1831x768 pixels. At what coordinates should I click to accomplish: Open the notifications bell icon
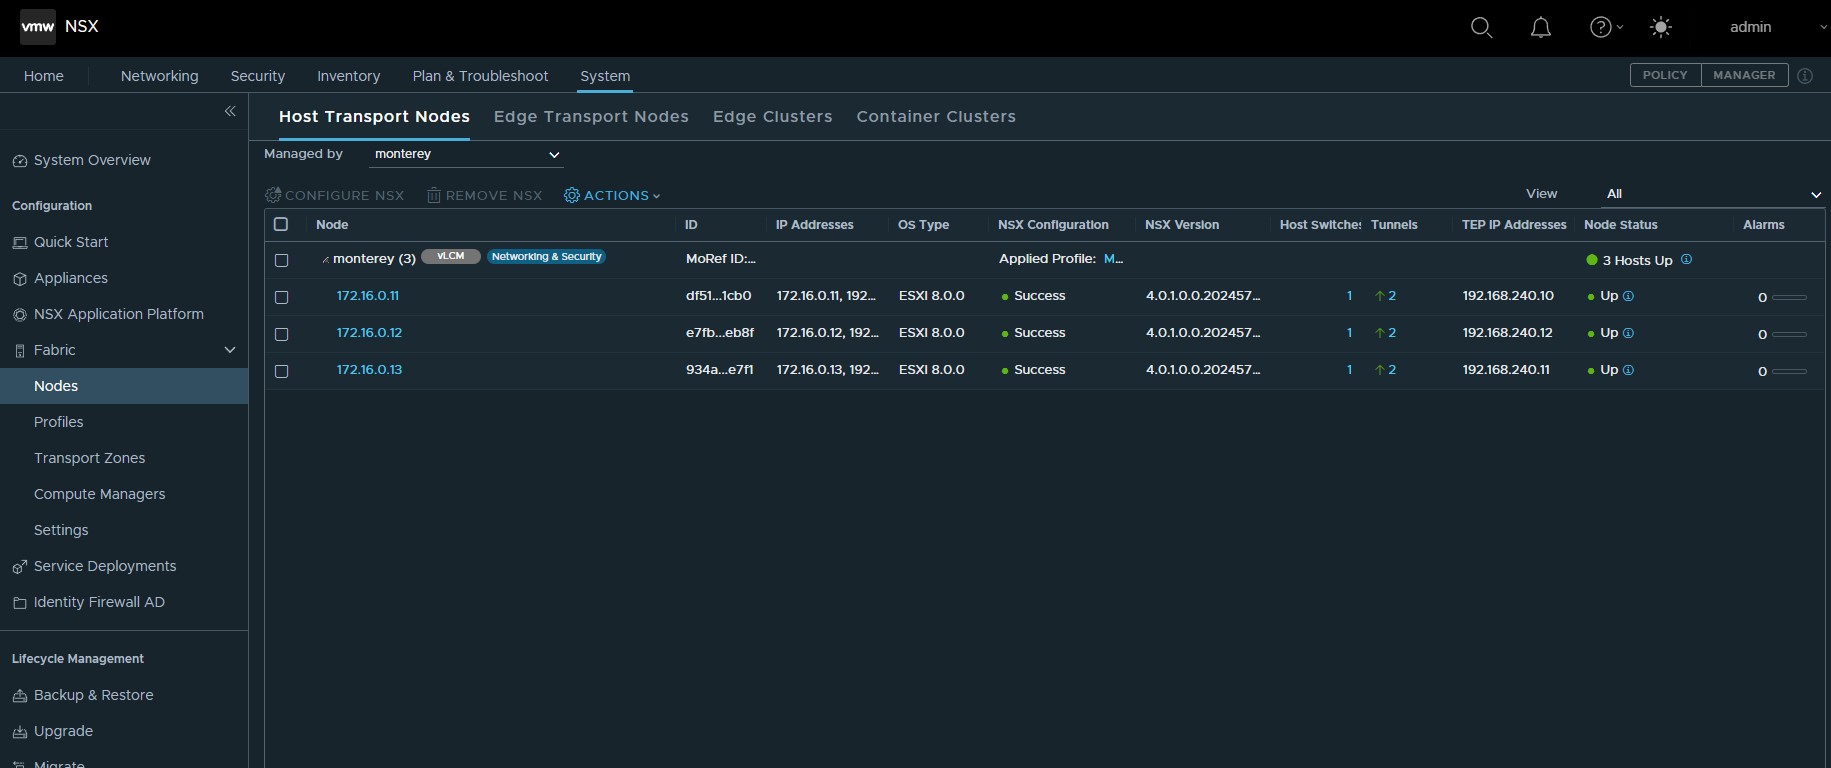1541,28
